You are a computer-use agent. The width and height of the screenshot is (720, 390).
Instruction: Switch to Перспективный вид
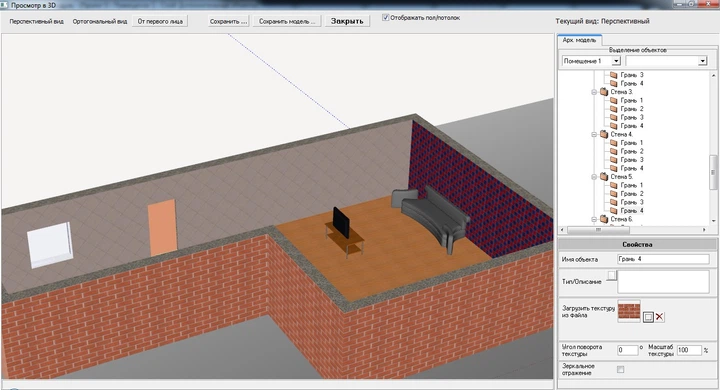(37, 21)
